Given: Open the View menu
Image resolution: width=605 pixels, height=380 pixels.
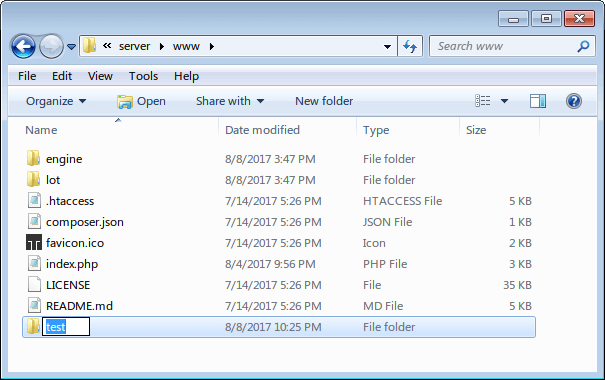Looking at the screenshot, I should point(100,76).
